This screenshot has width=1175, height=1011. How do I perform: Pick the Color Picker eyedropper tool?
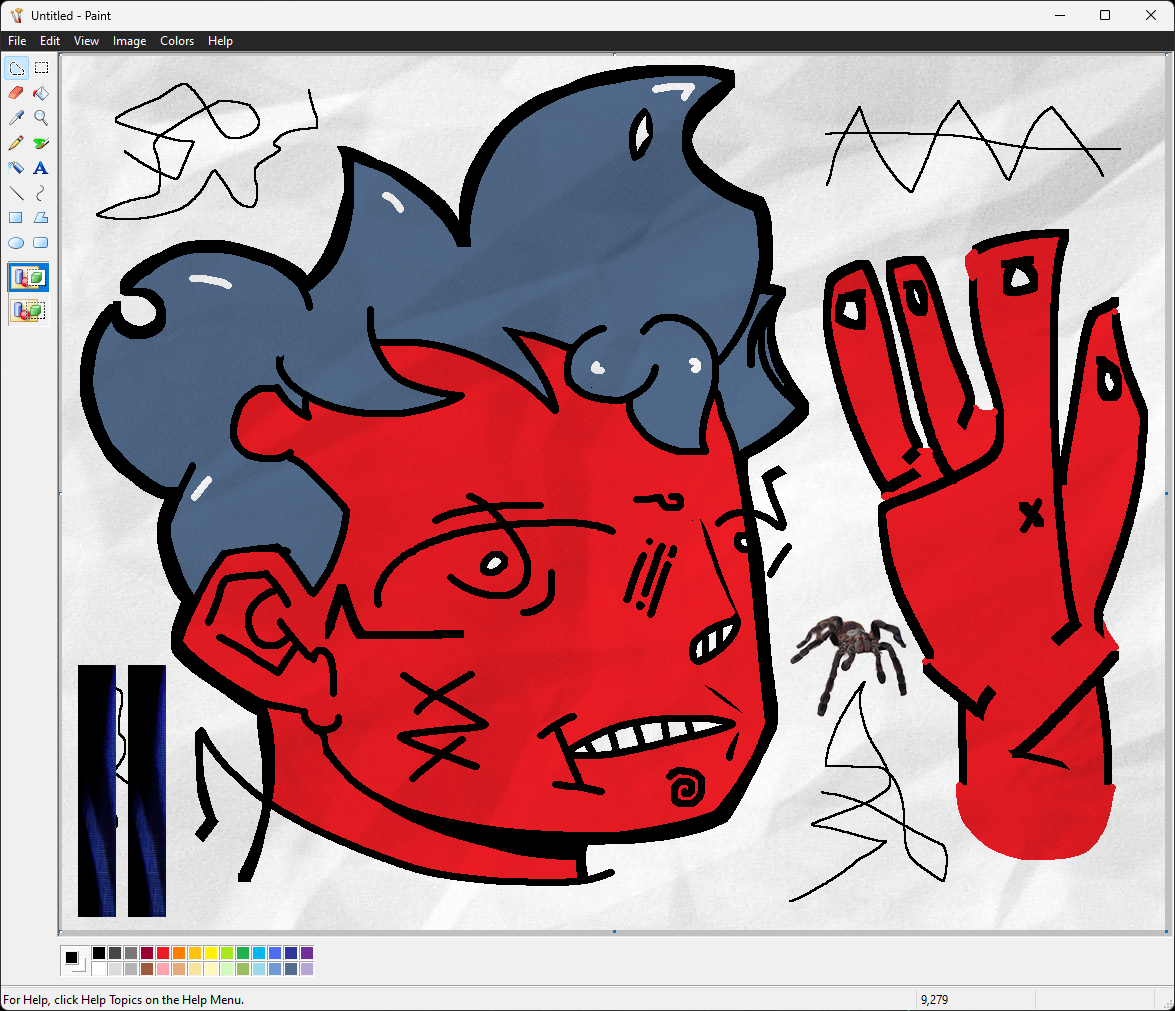tap(16, 118)
